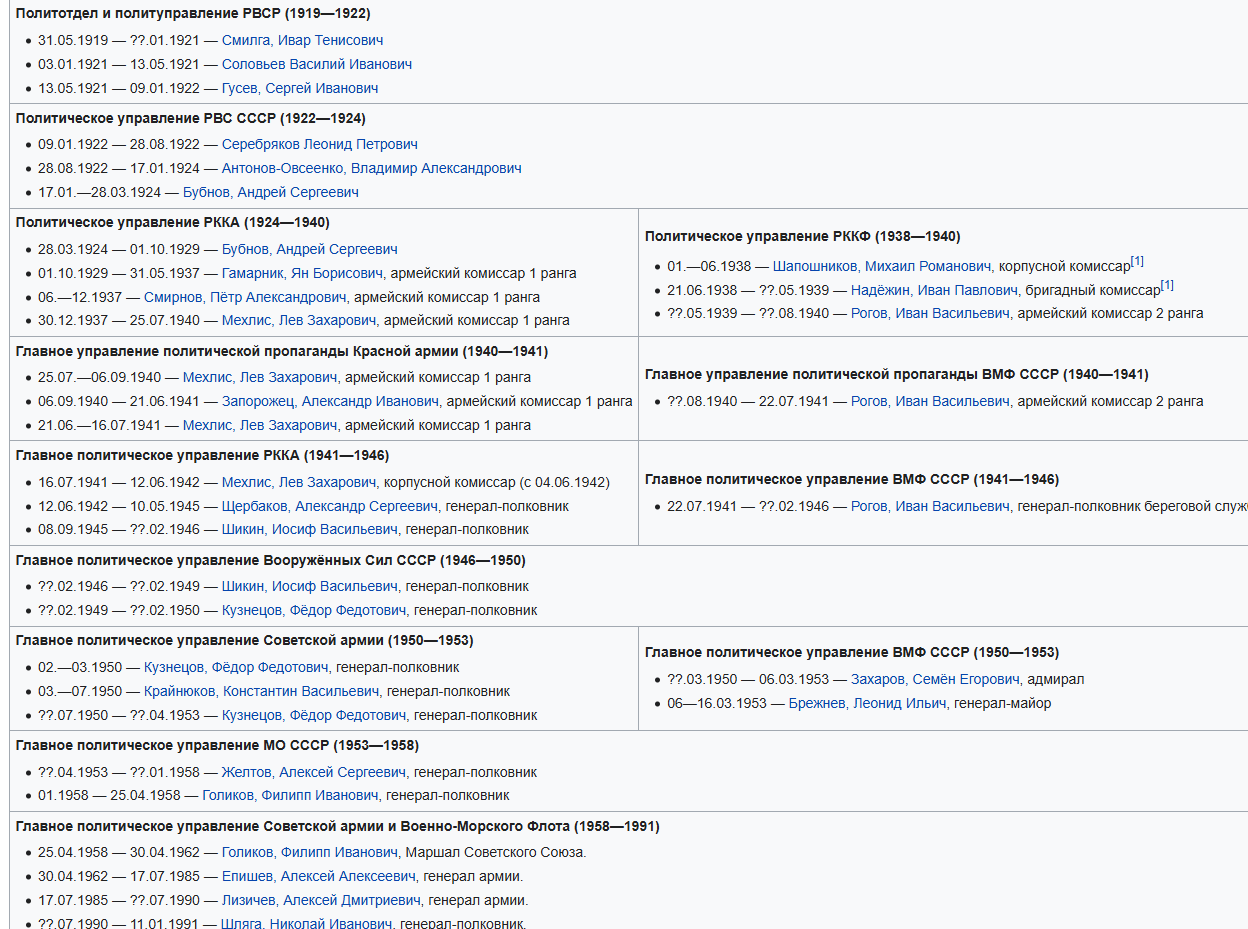This screenshot has height=929, width=1248.
Task: Open Надёжин, Иван Павлович link
Action: pos(934,290)
